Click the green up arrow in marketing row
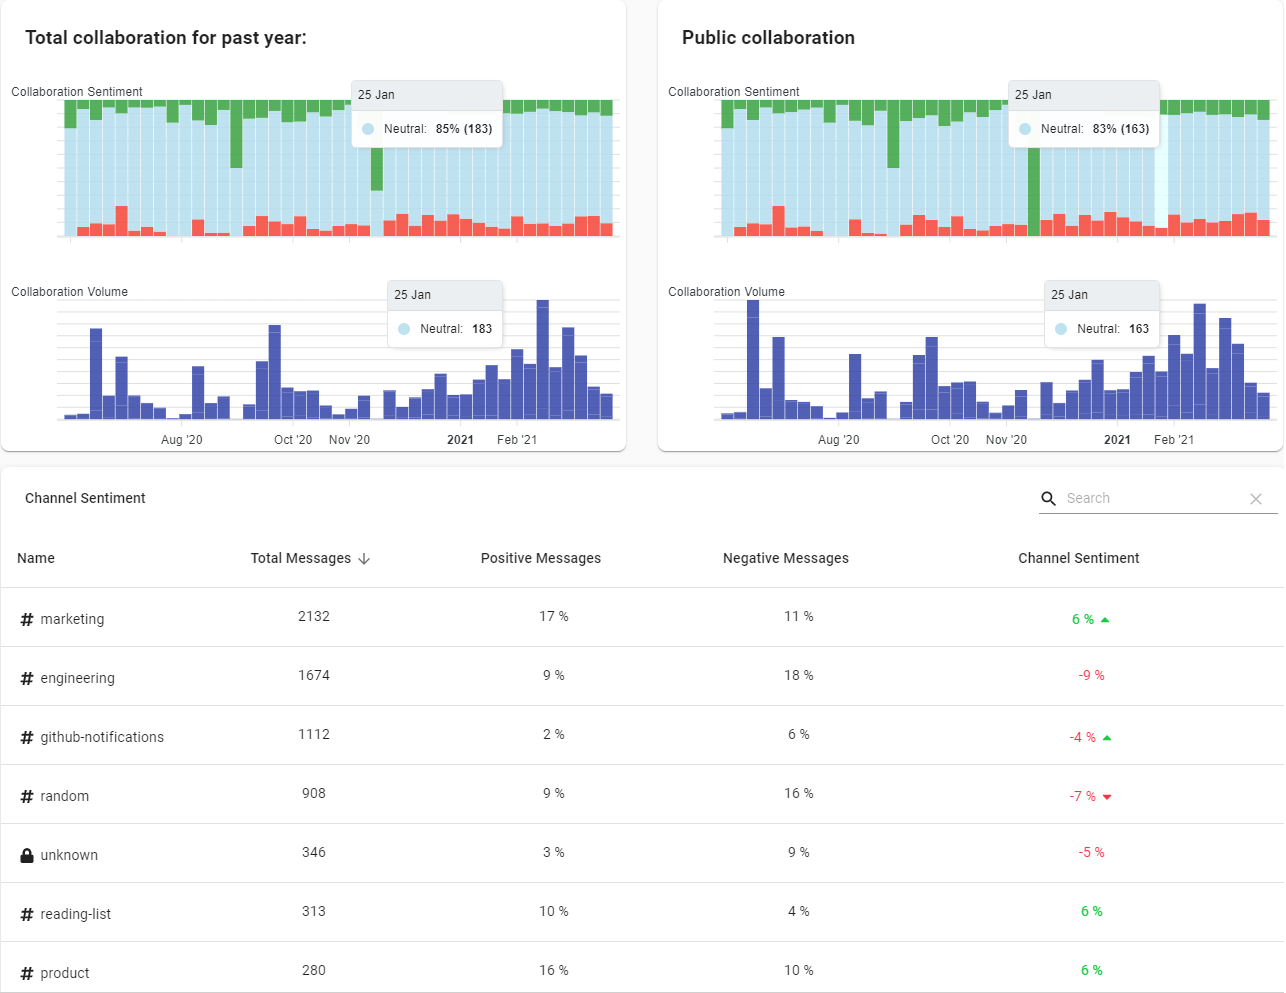The width and height of the screenshot is (1286, 993). point(1105,620)
